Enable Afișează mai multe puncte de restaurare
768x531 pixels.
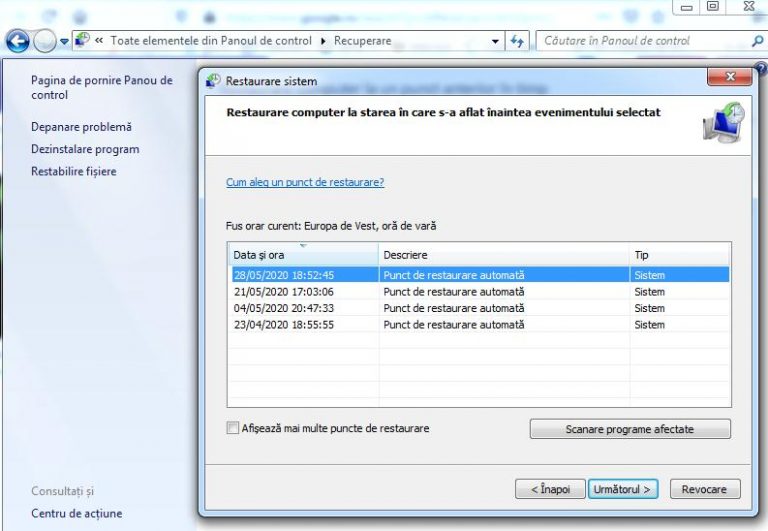[x=233, y=428]
